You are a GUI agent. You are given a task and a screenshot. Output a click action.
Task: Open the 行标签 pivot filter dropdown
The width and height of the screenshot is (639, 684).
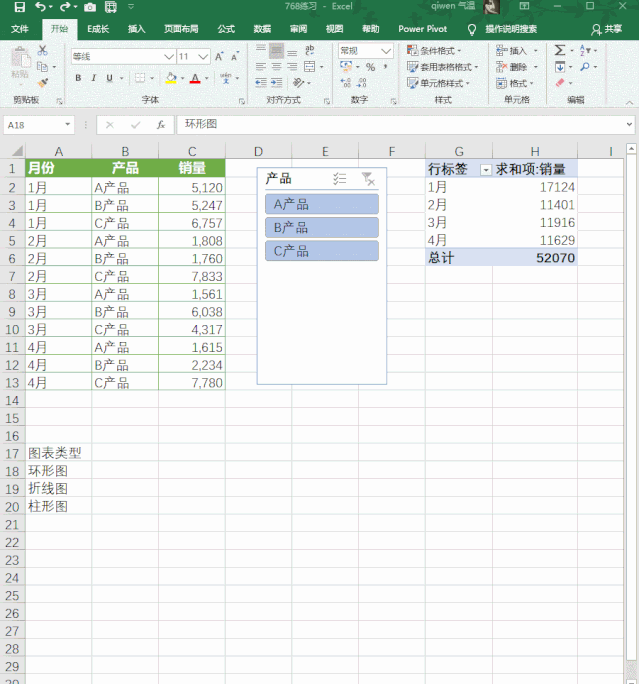coord(486,170)
